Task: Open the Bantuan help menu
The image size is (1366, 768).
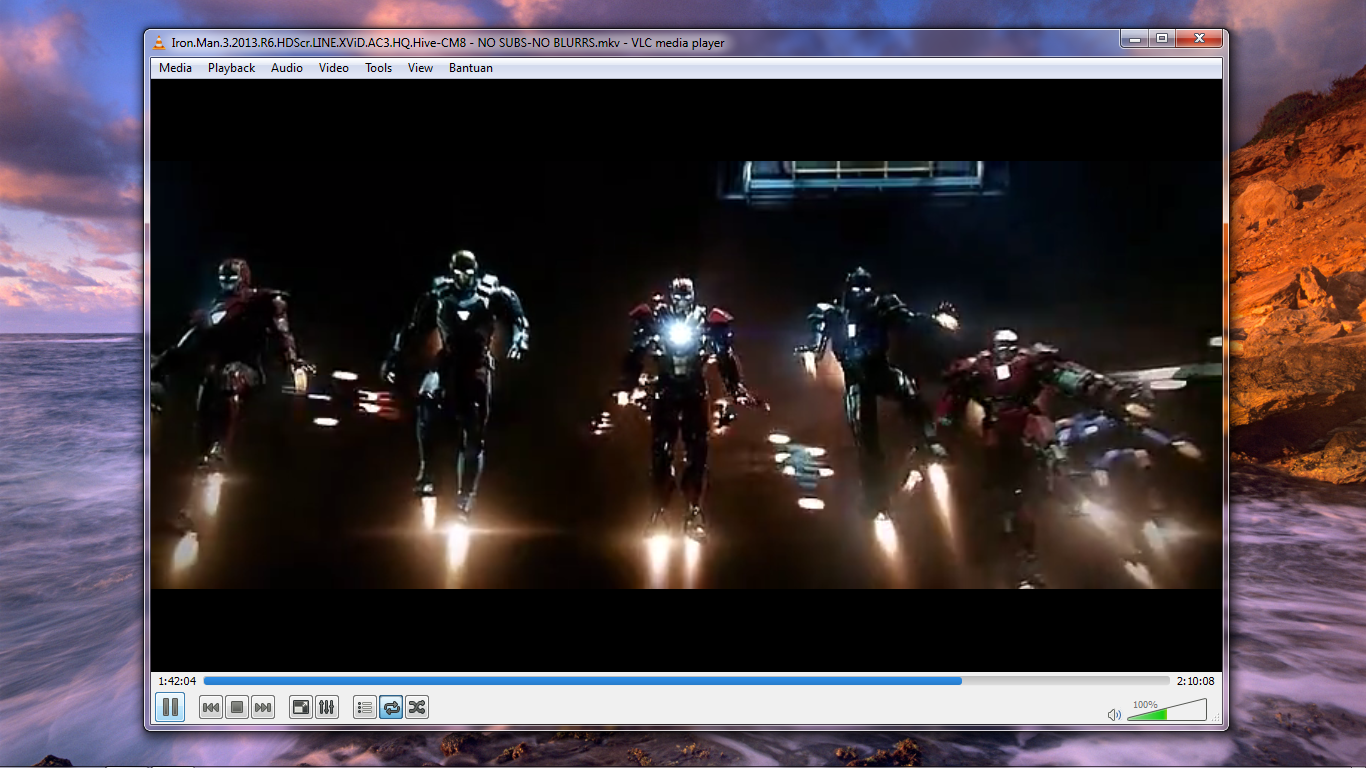Action: [471, 68]
